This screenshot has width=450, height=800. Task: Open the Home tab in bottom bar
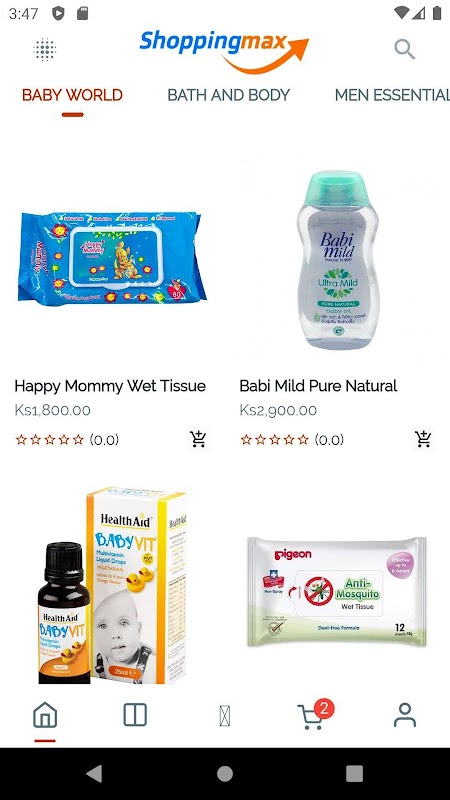[x=45, y=715]
